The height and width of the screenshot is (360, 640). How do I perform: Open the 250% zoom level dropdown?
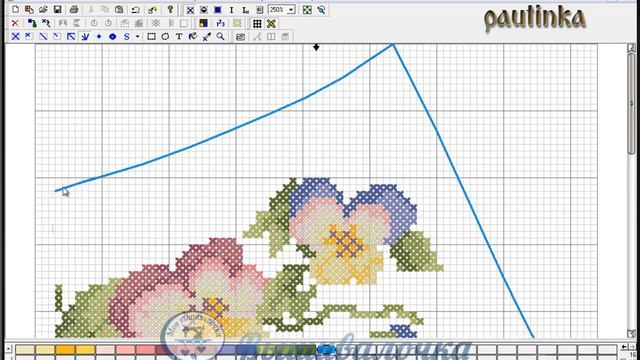pyautogui.click(x=291, y=9)
